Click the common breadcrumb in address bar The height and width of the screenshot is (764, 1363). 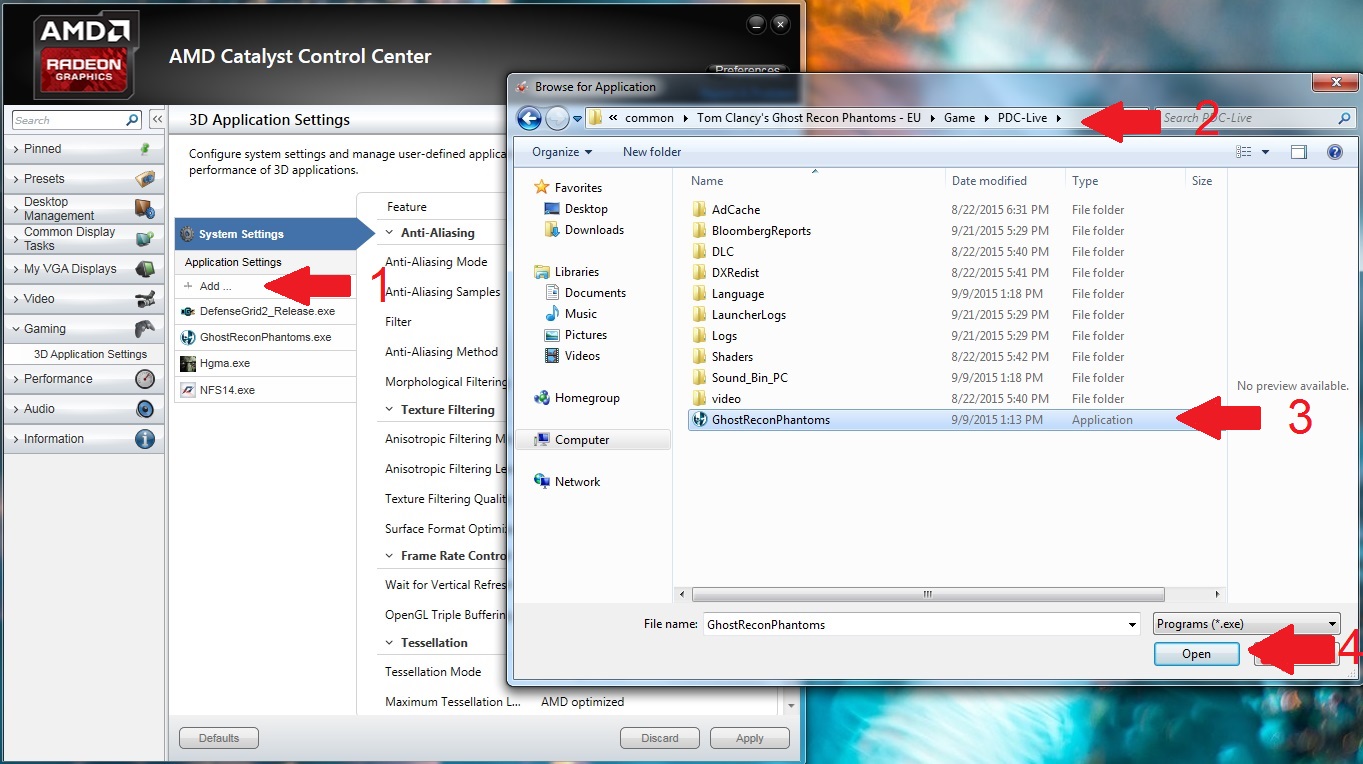tap(650, 118)
